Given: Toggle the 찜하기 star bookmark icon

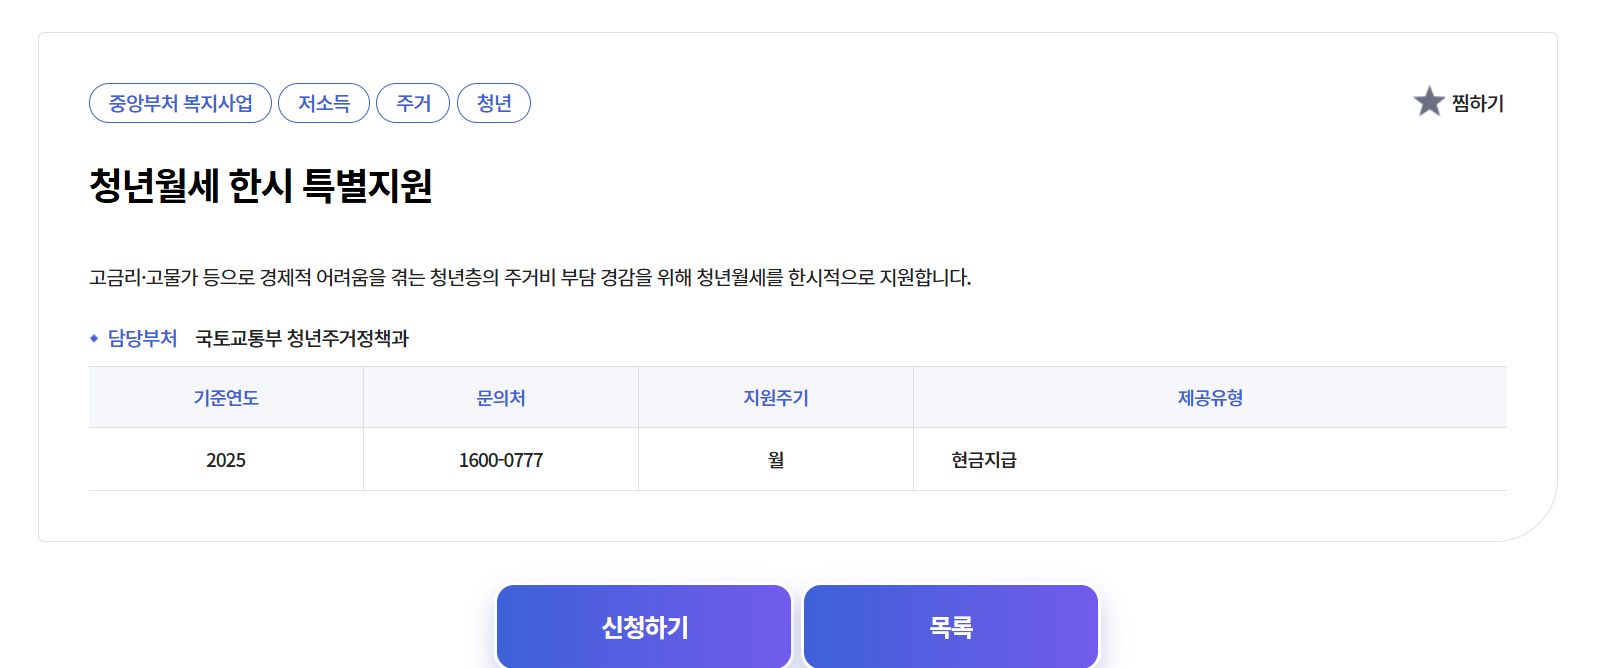Looking at the screenshot, I should pyautogui.click(x=1426, y=100).
